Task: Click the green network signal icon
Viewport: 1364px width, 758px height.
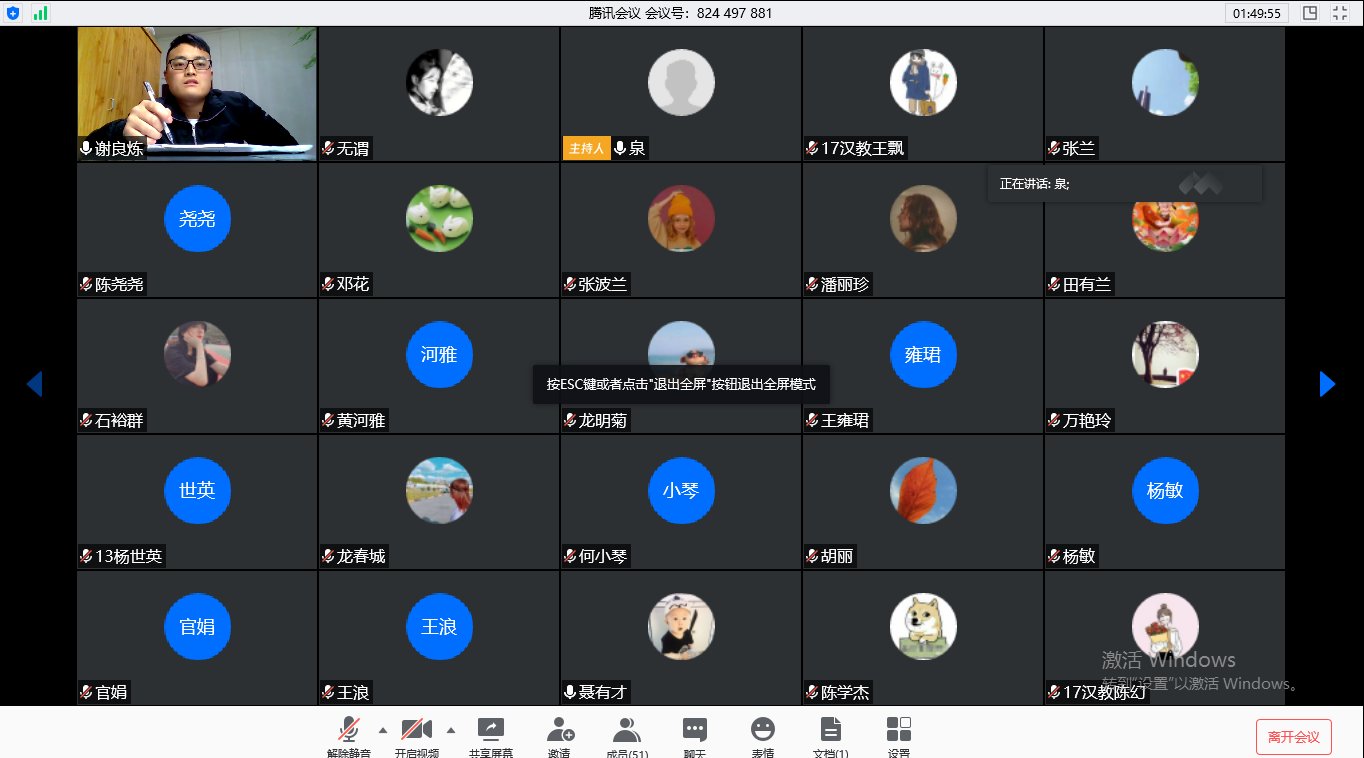Action: coord(40,13)
